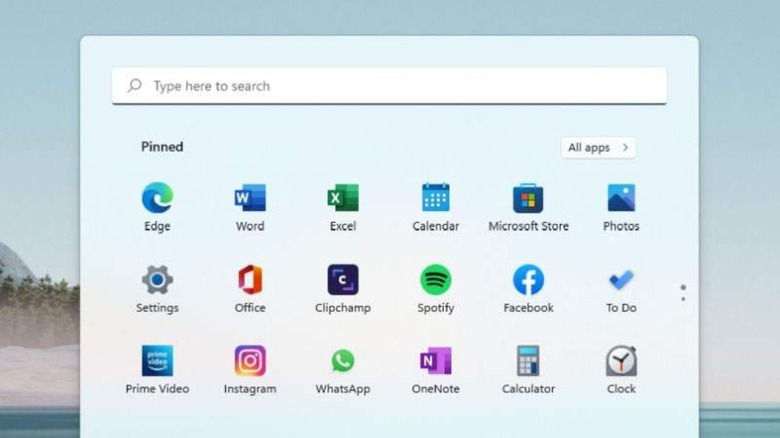Launch the Office app icon
The width and height of the screenshot is (780, 438).
click(x=250, y=280)
